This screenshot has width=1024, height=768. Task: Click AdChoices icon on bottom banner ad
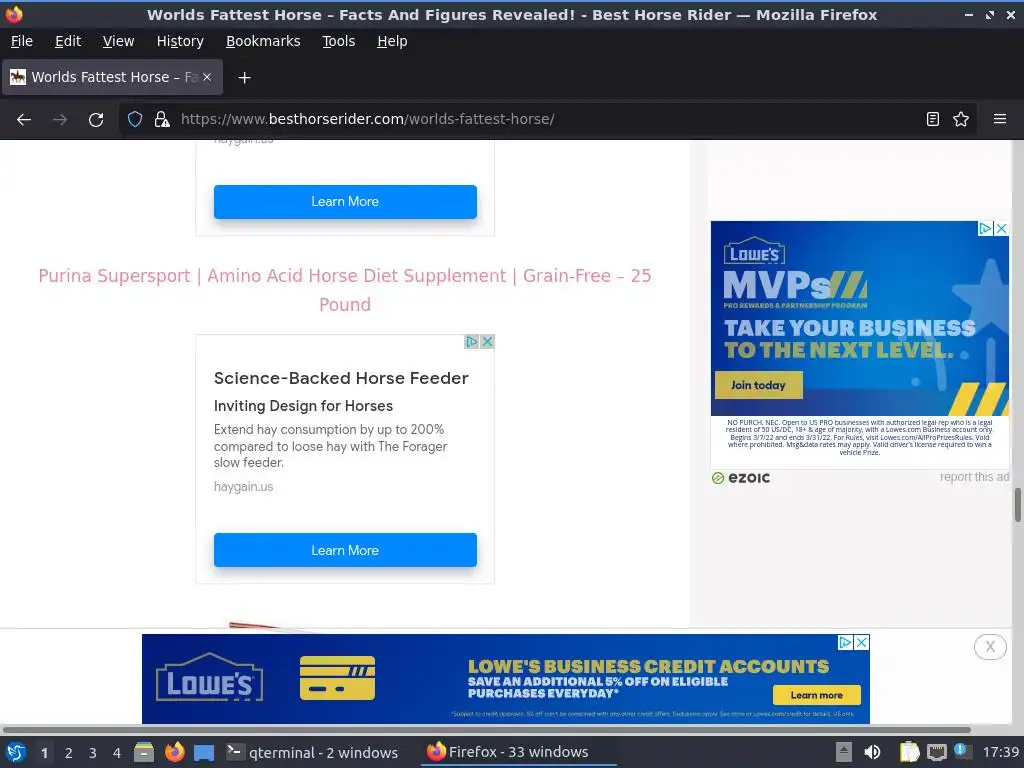(x=846, y=643)
